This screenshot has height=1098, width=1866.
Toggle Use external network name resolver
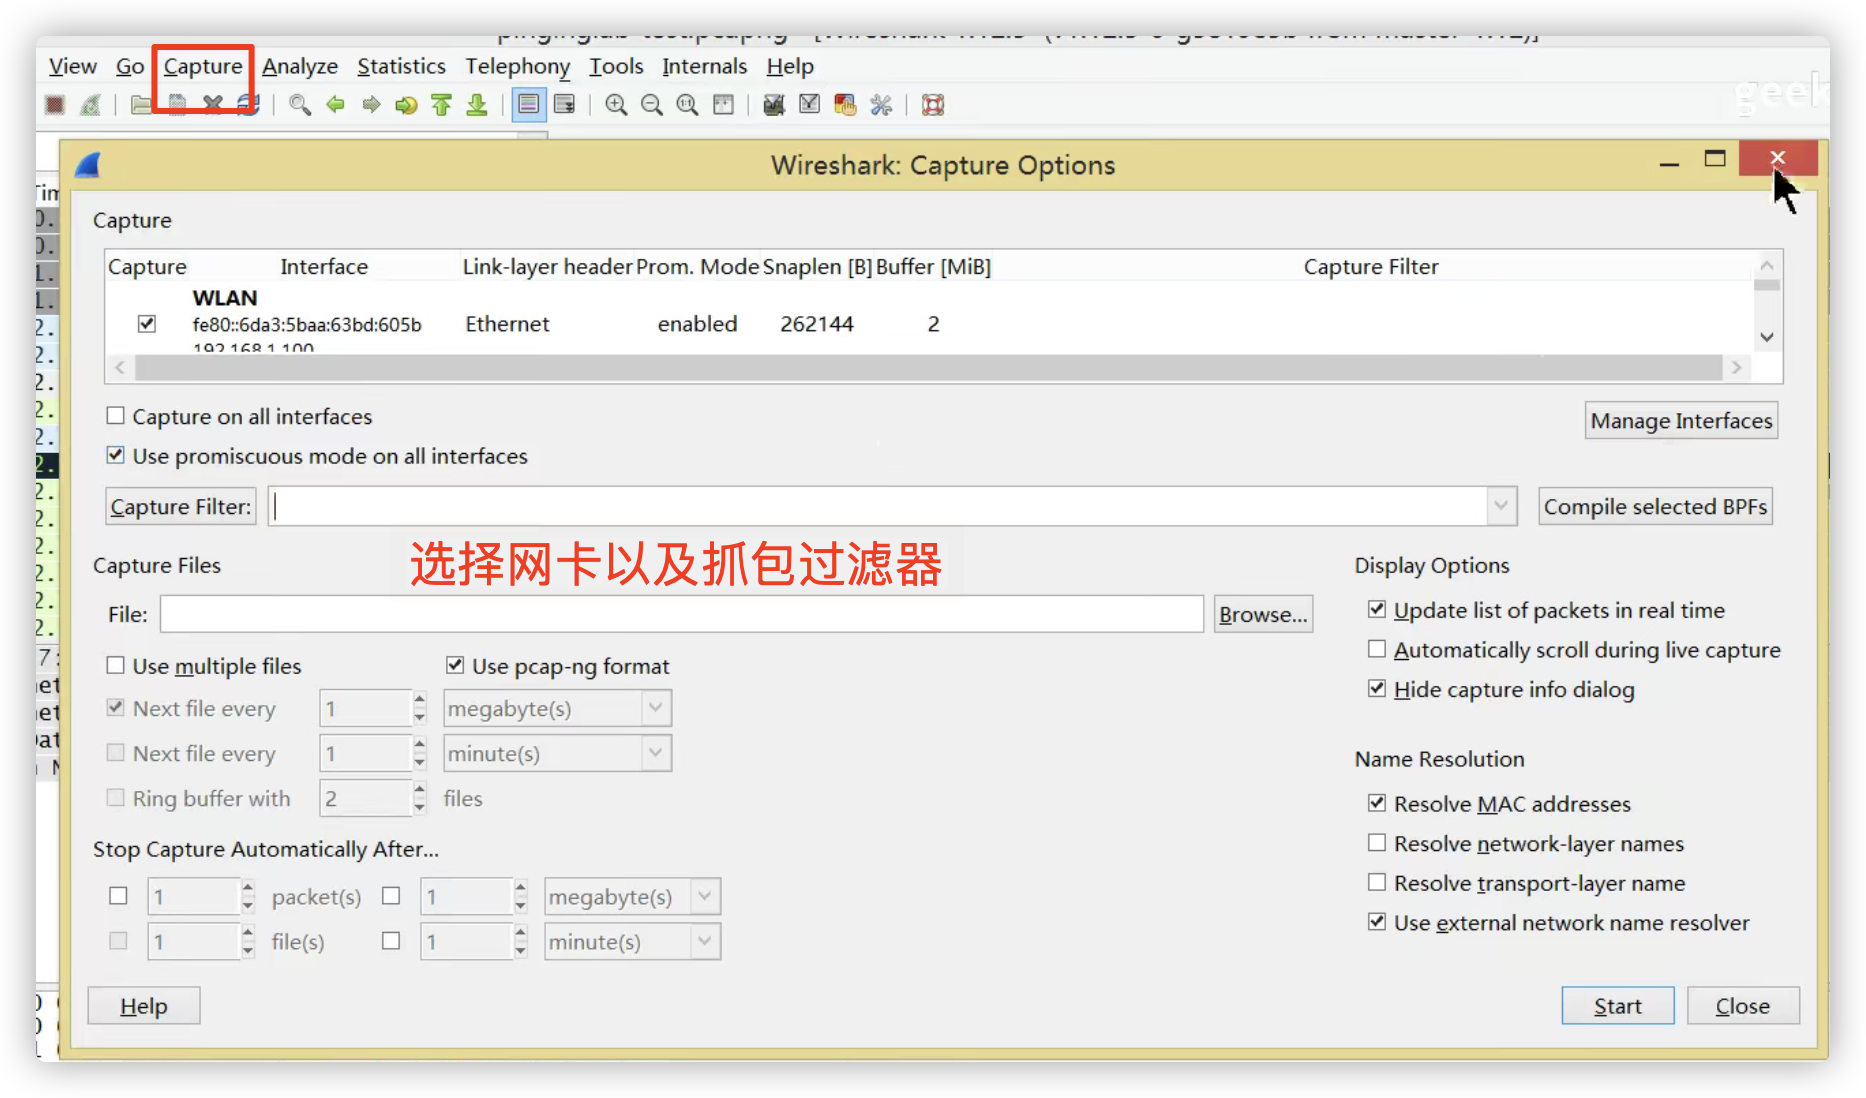click(1377, 922)
